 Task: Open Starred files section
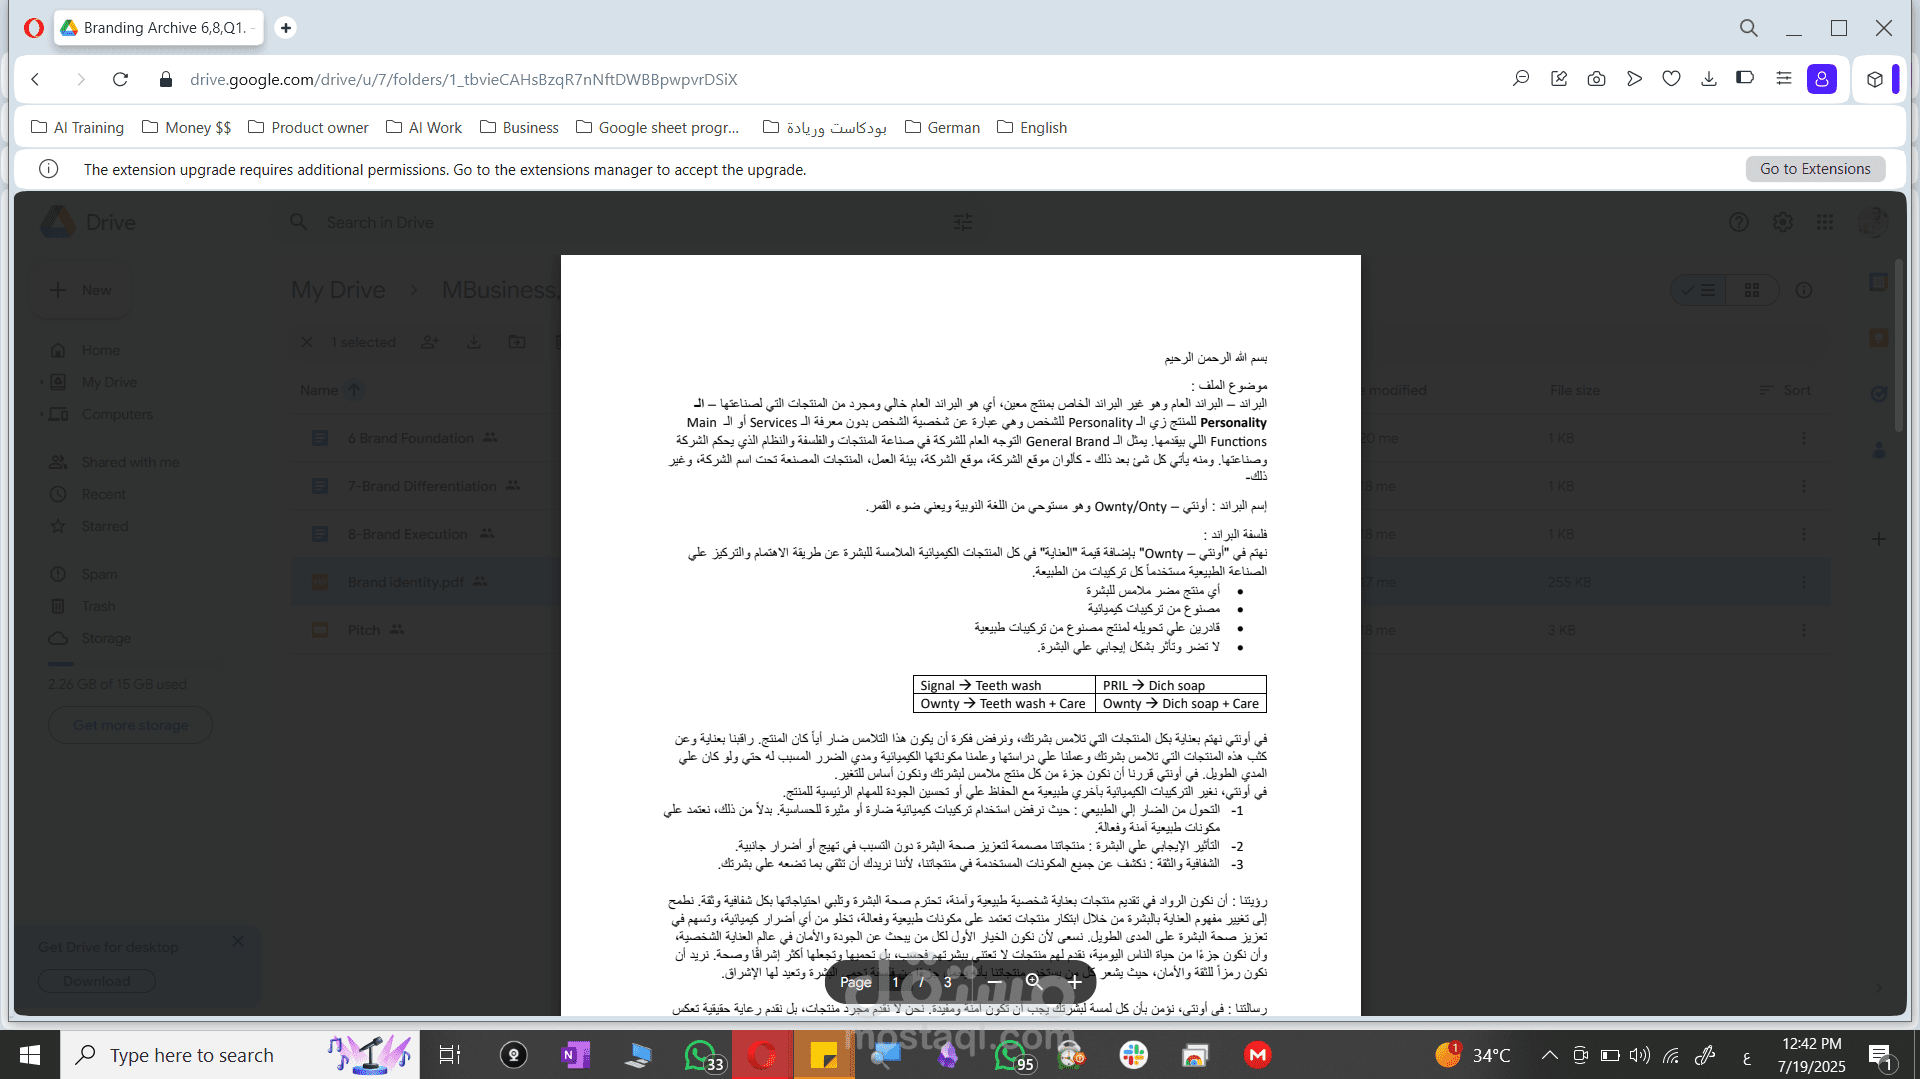coord(104,526)
